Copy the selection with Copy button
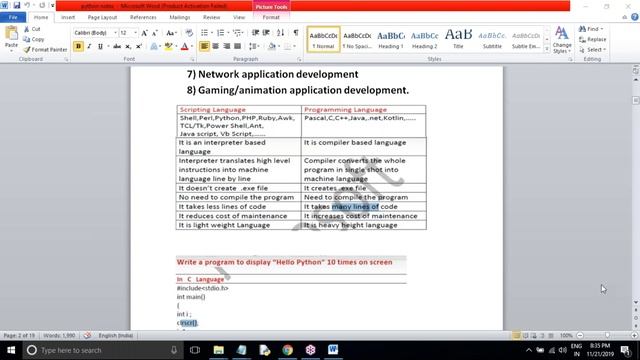Image resolution: width=640 pixels, height=360 pixels. 34,39
